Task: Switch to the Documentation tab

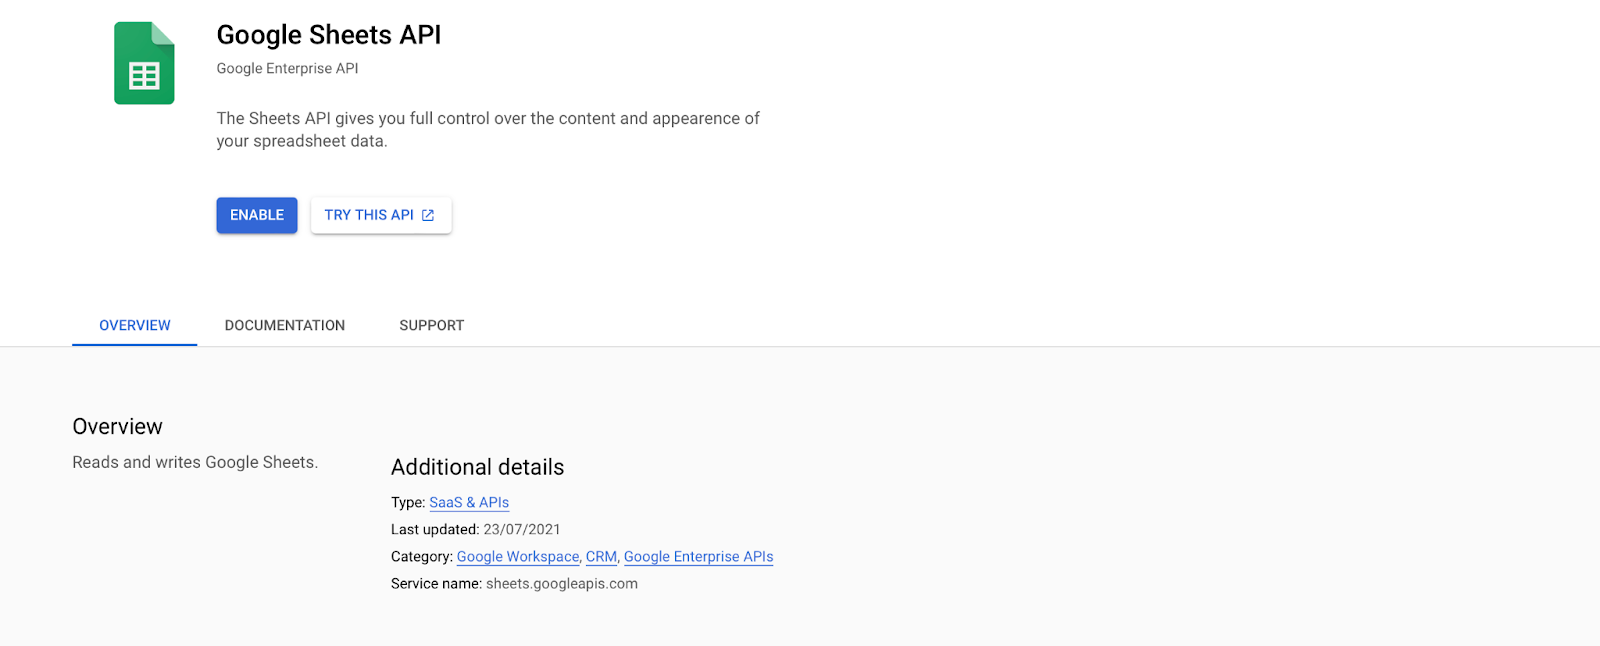Action: tap(285, 326)
